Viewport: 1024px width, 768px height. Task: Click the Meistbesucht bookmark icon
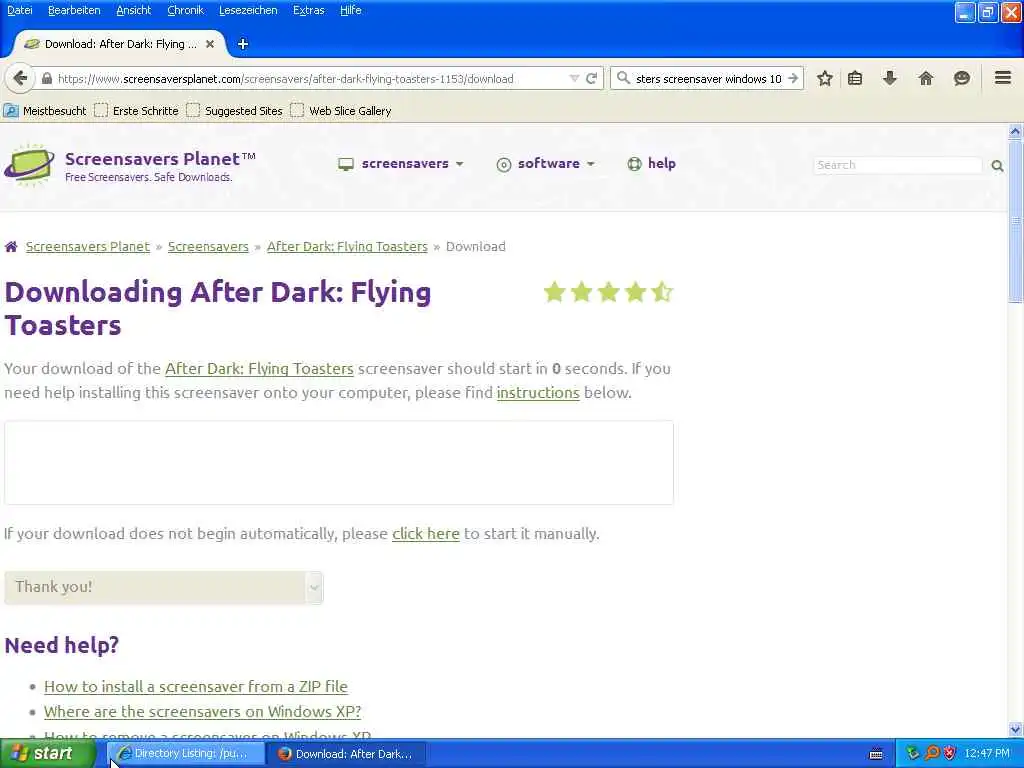point(10,110)
